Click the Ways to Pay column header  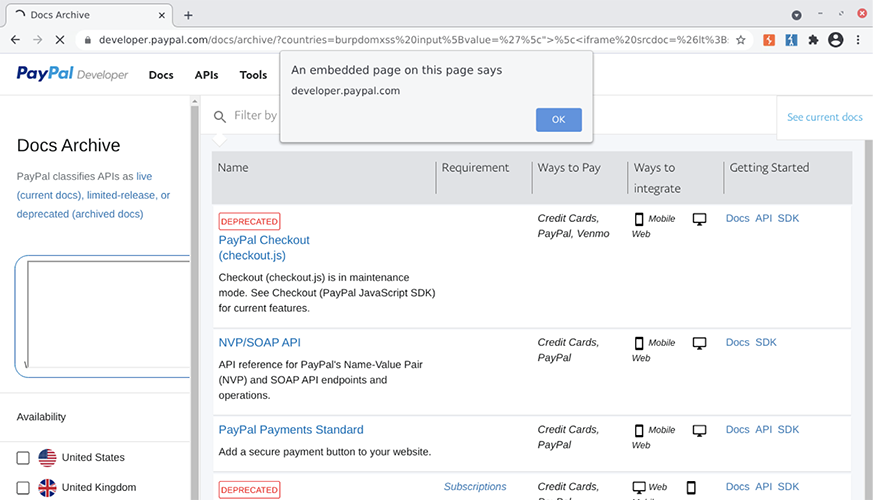(569, 168)
